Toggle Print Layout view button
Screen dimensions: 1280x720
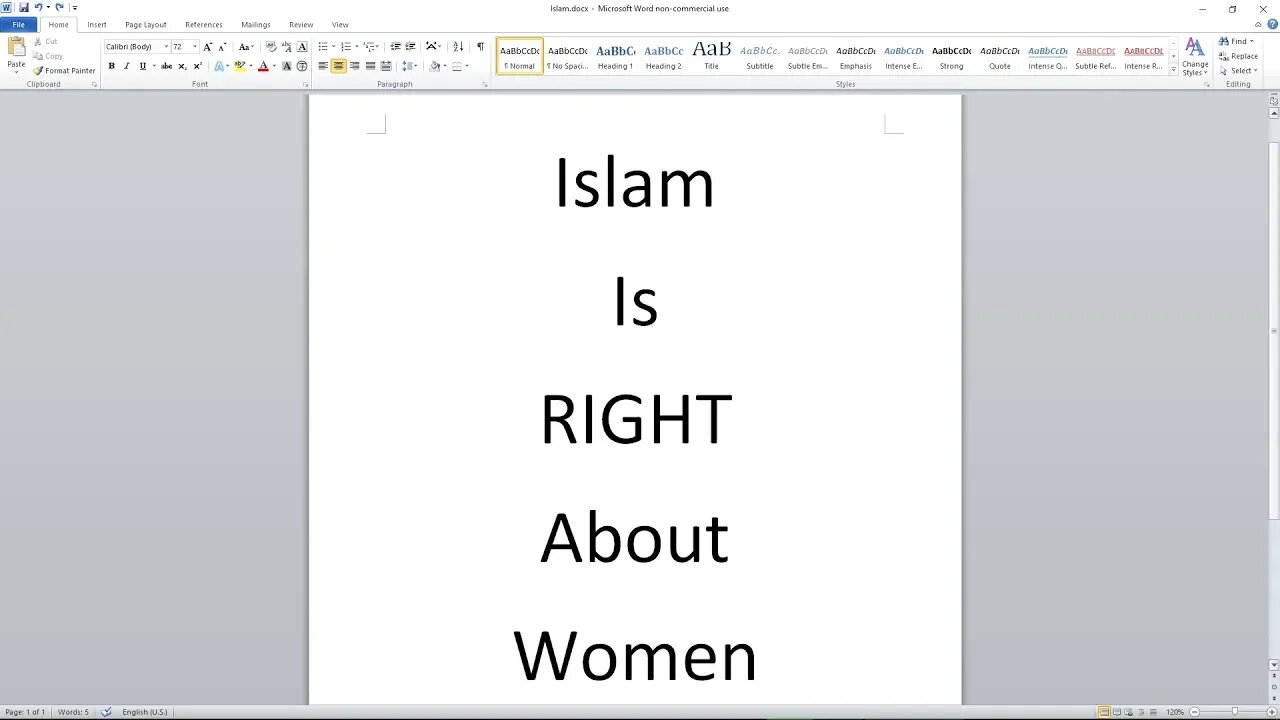pos(1104,712)
